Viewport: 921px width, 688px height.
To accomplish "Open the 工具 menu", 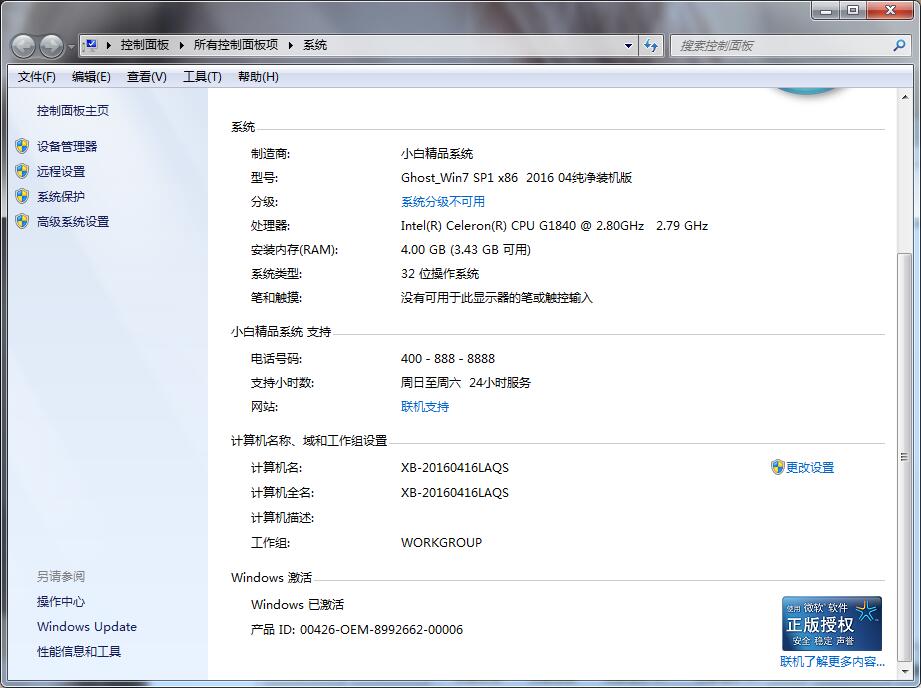I will click(200, 77).
